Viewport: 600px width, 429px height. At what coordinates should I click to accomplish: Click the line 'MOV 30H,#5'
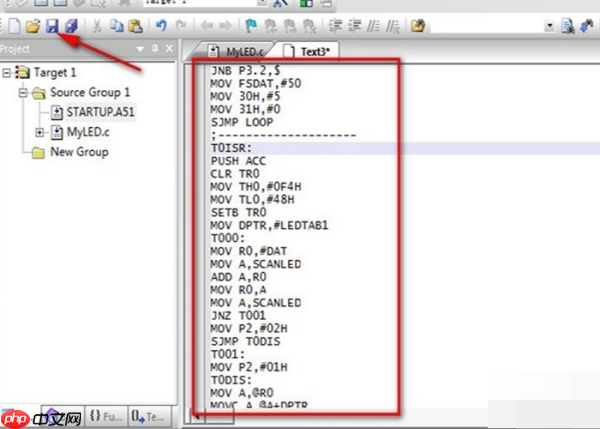click(245, 96)
